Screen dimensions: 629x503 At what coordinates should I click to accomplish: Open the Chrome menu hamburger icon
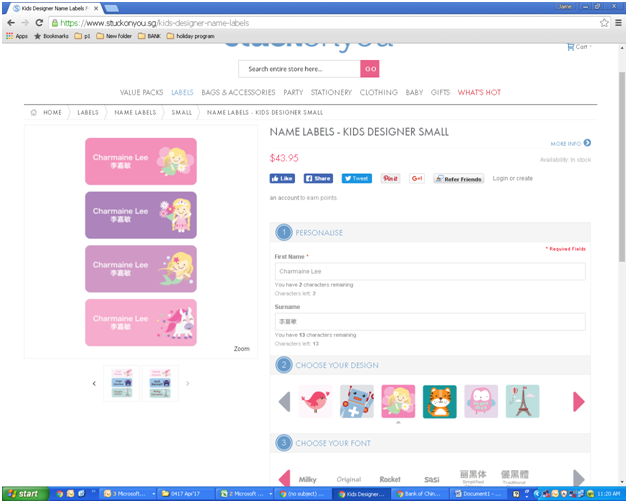tap(619, 23)
